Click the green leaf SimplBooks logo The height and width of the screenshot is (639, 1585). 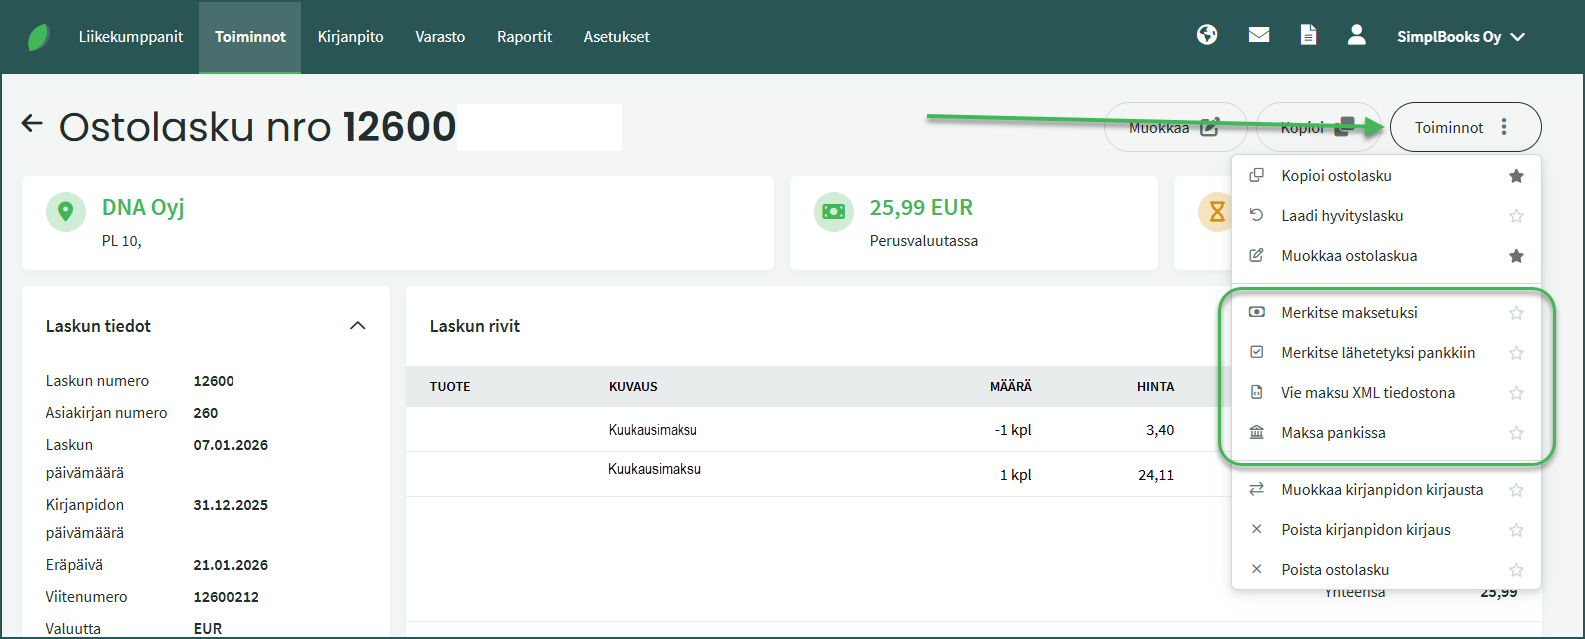(x=39, y=37)
